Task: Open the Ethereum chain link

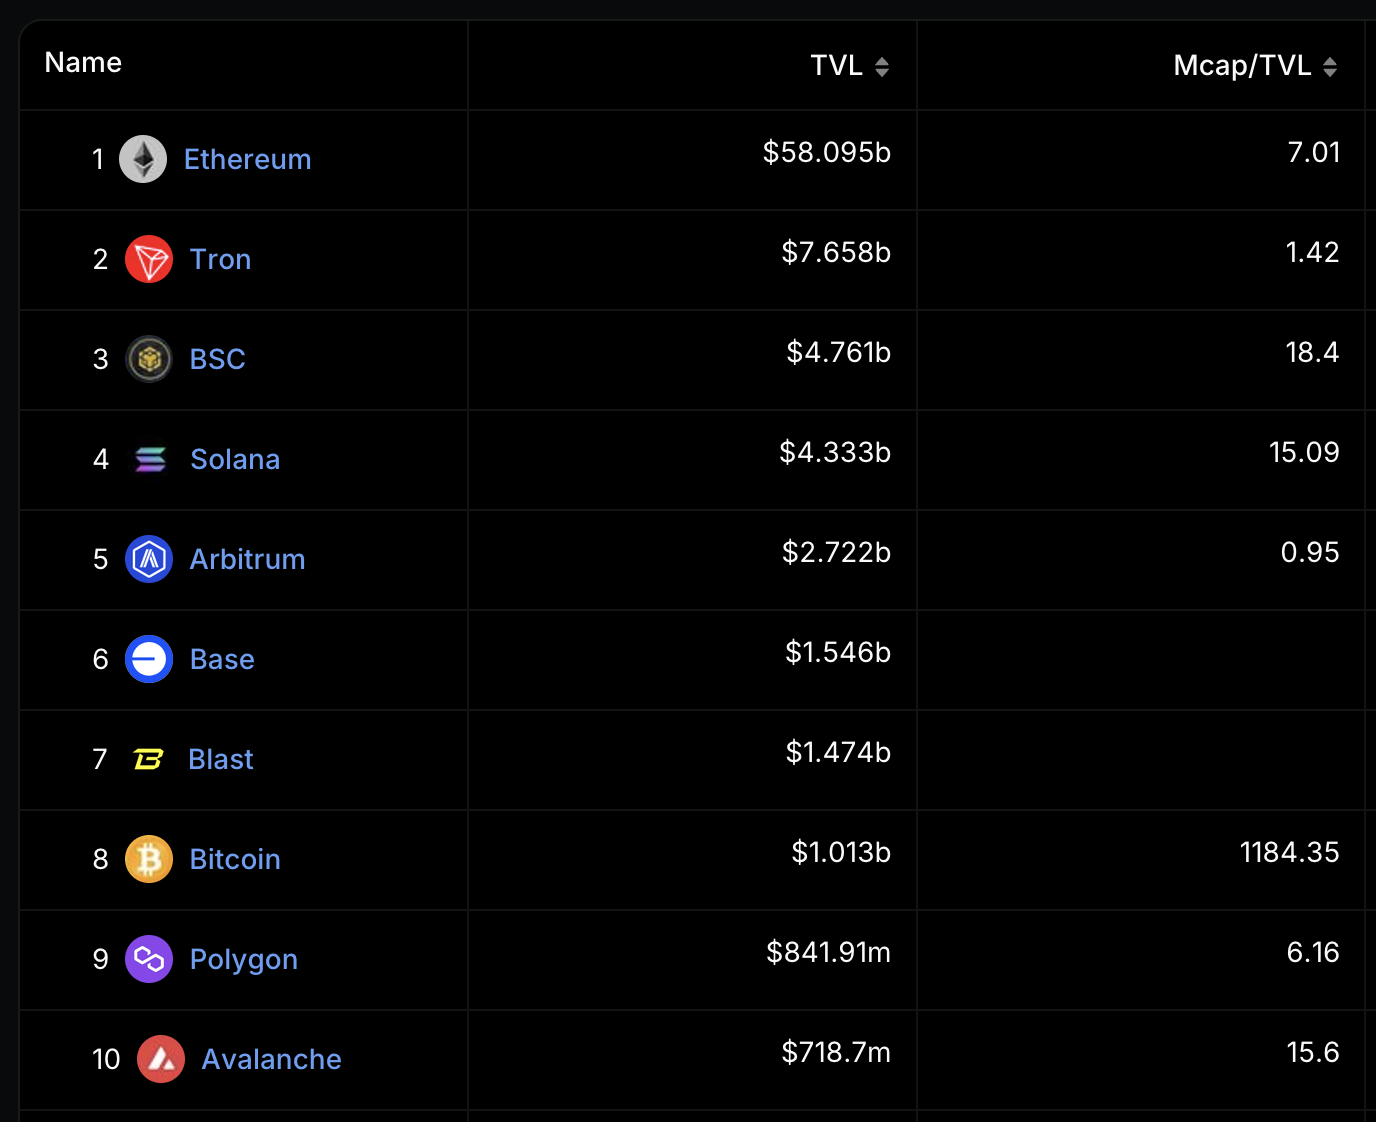Action: tap(248, 159)
